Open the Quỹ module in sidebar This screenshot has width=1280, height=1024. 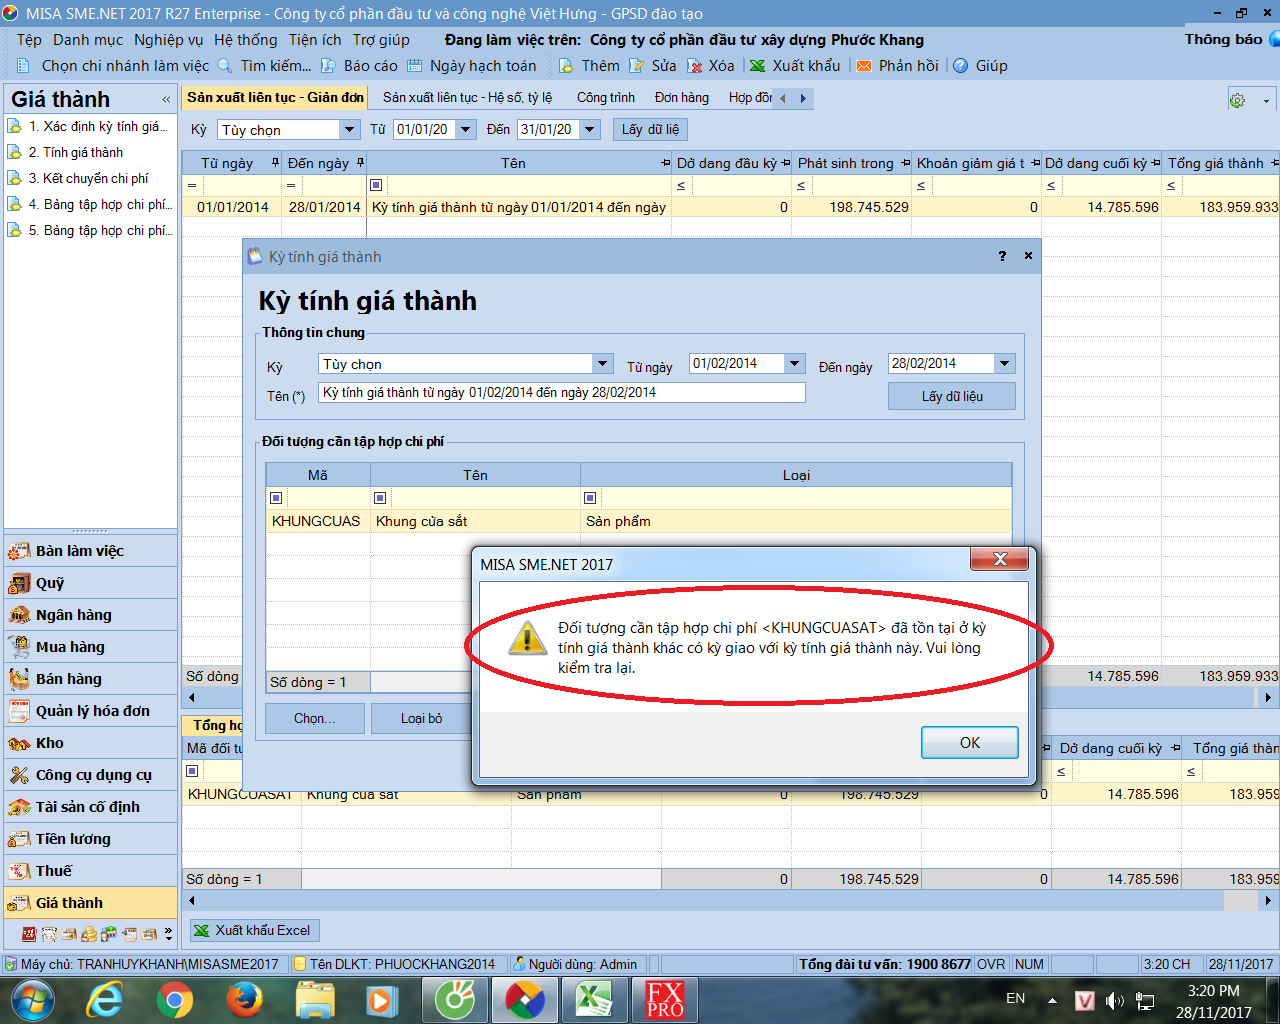90,583
